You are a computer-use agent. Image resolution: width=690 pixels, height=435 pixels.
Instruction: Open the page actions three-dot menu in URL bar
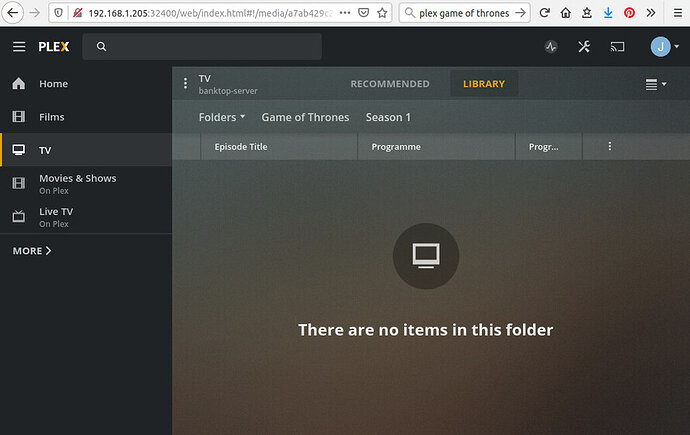point(345,13)
